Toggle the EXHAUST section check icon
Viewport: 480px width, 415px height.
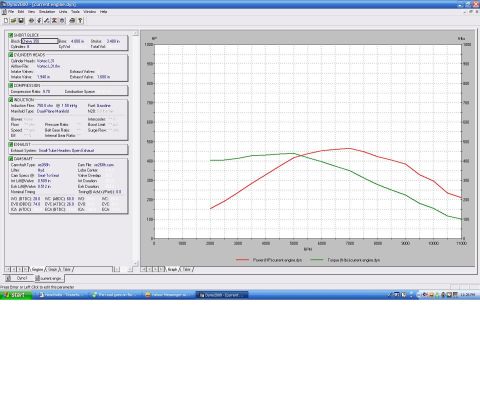[11, 144]
